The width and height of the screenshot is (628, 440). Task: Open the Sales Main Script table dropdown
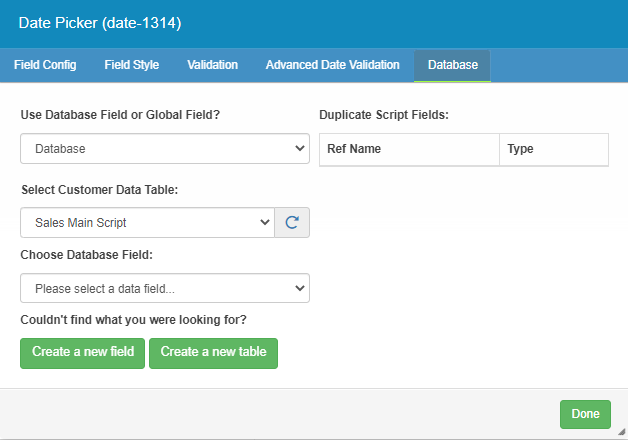point(147,223)
